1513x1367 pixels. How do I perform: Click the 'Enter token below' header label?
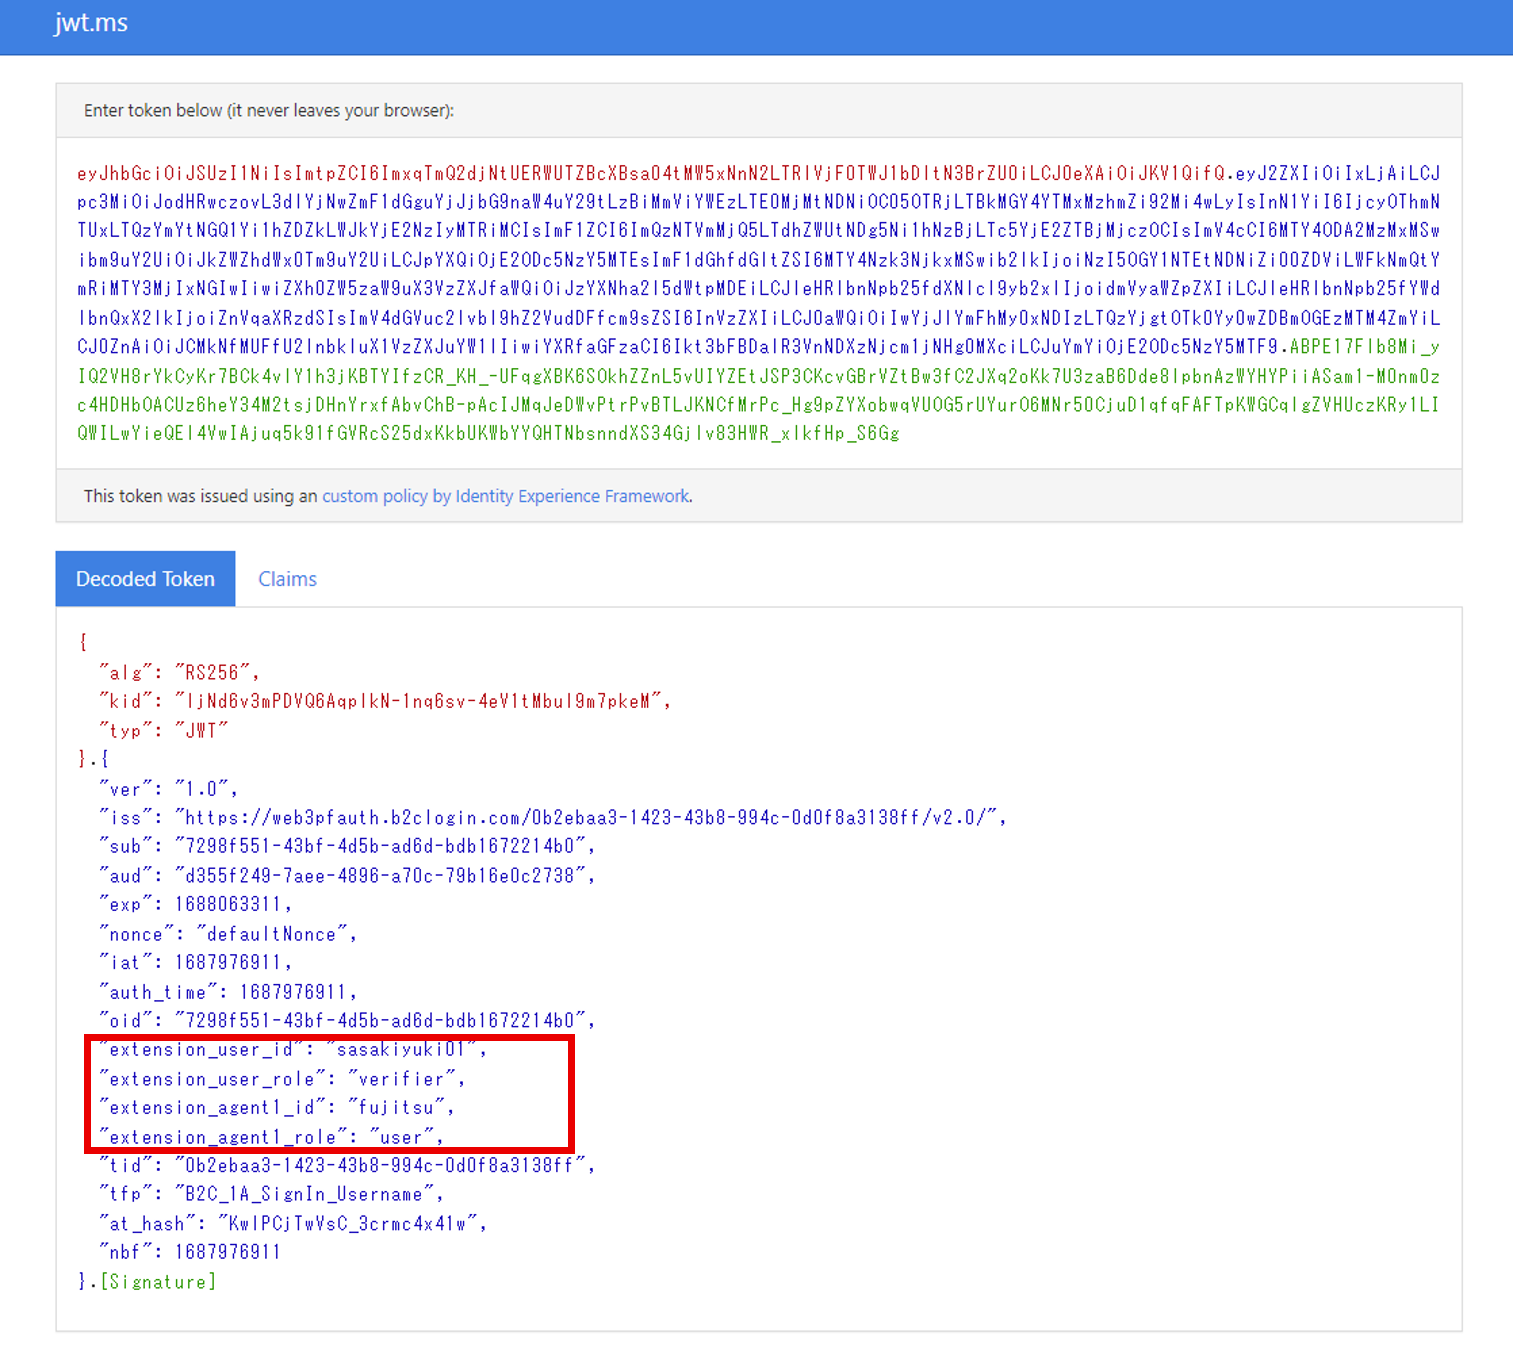coord(268,111)
